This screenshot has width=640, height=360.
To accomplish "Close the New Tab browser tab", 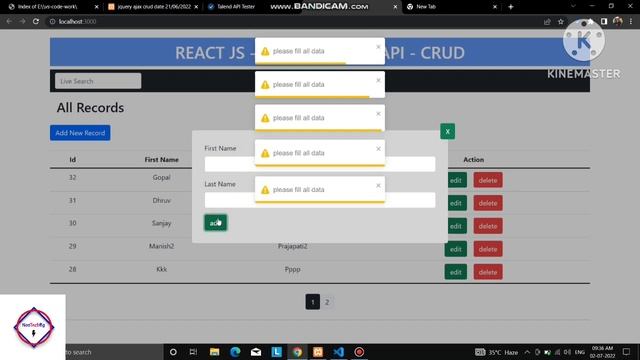I will pos(495,7).
